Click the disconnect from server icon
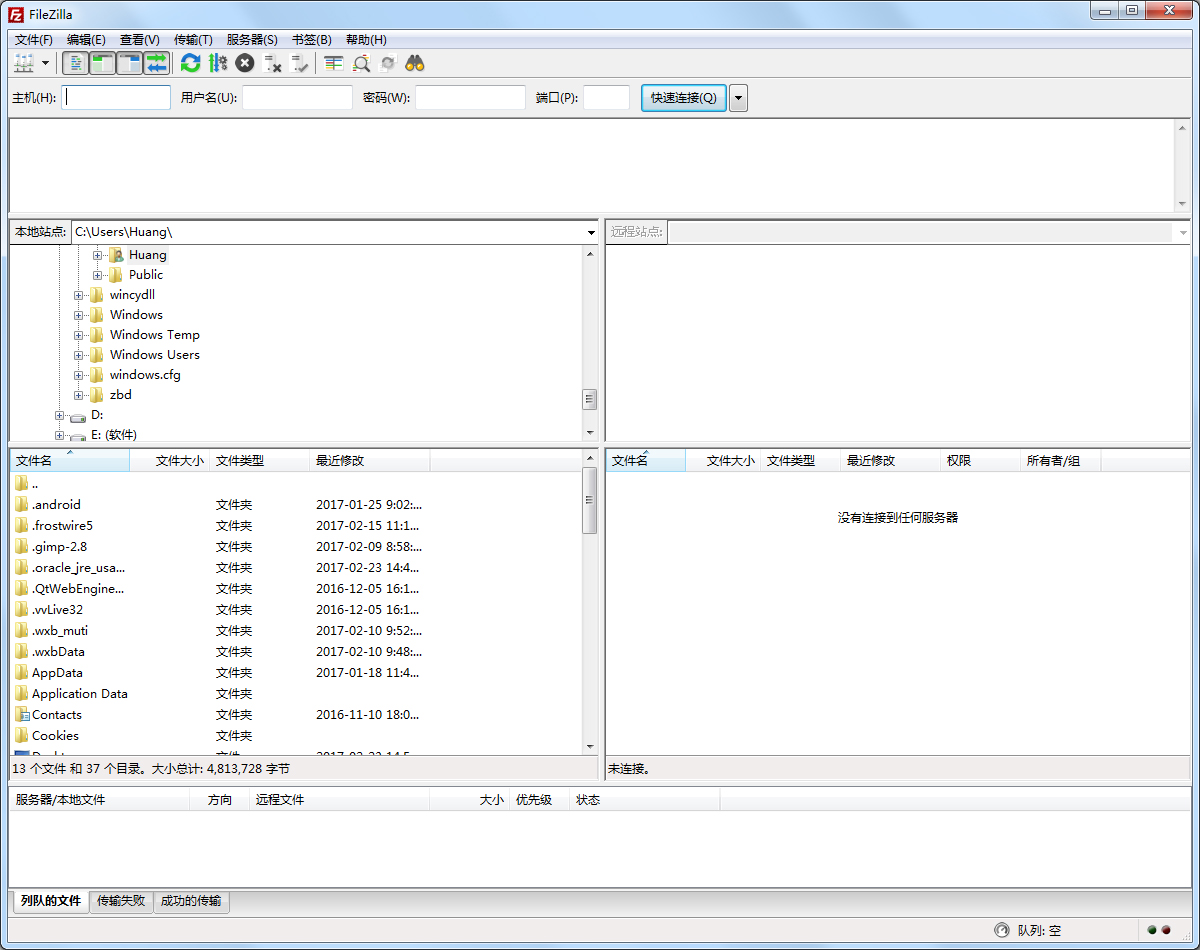1200x950 pixels. (x=272, y=63)
